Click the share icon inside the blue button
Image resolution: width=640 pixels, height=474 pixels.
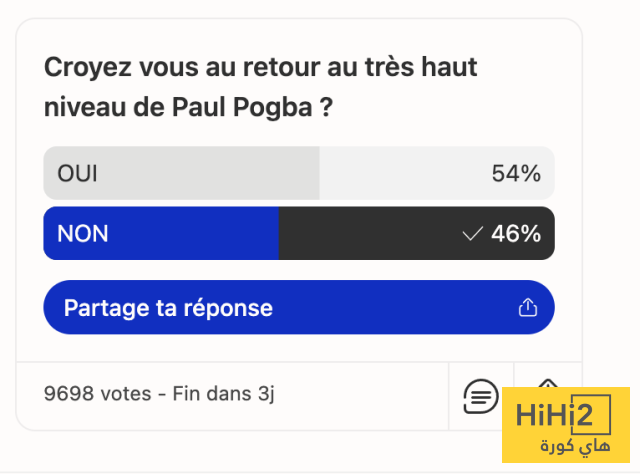(x=528, y=308)
